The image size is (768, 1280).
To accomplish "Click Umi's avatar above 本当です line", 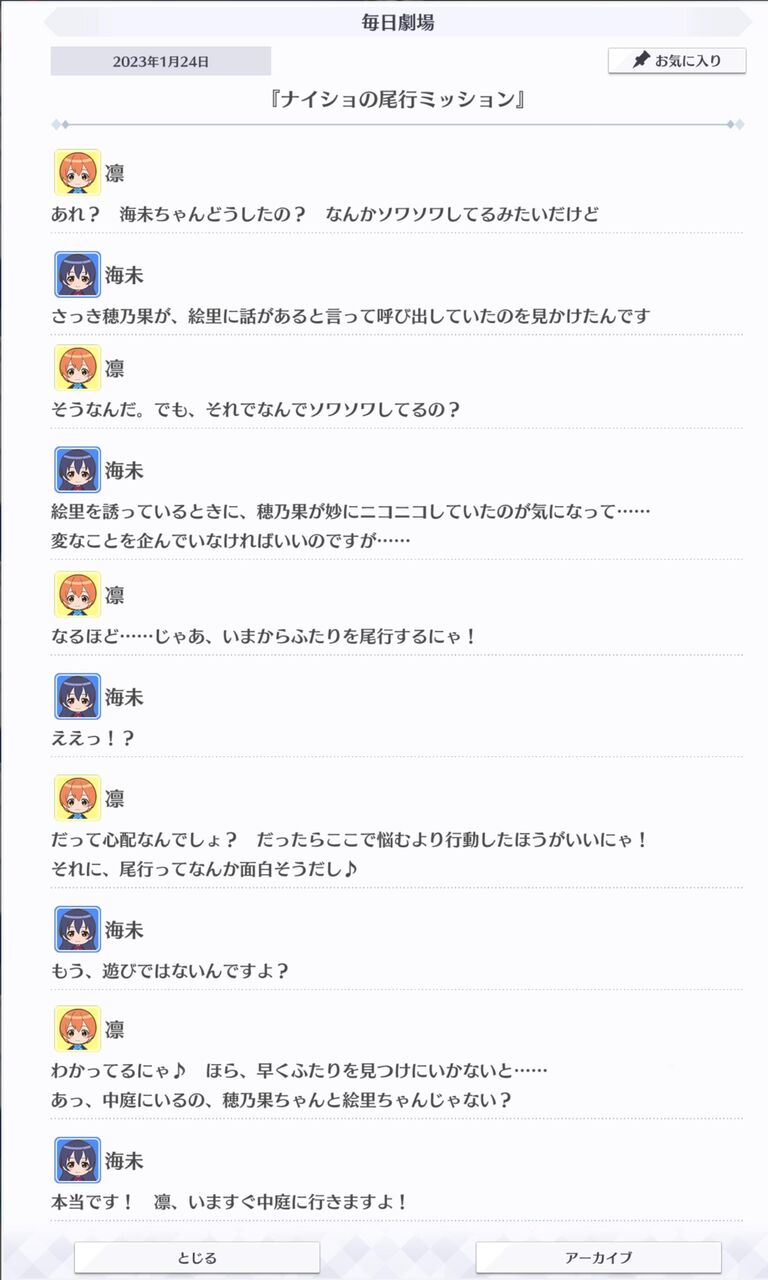I will (x=77, y=1161).
